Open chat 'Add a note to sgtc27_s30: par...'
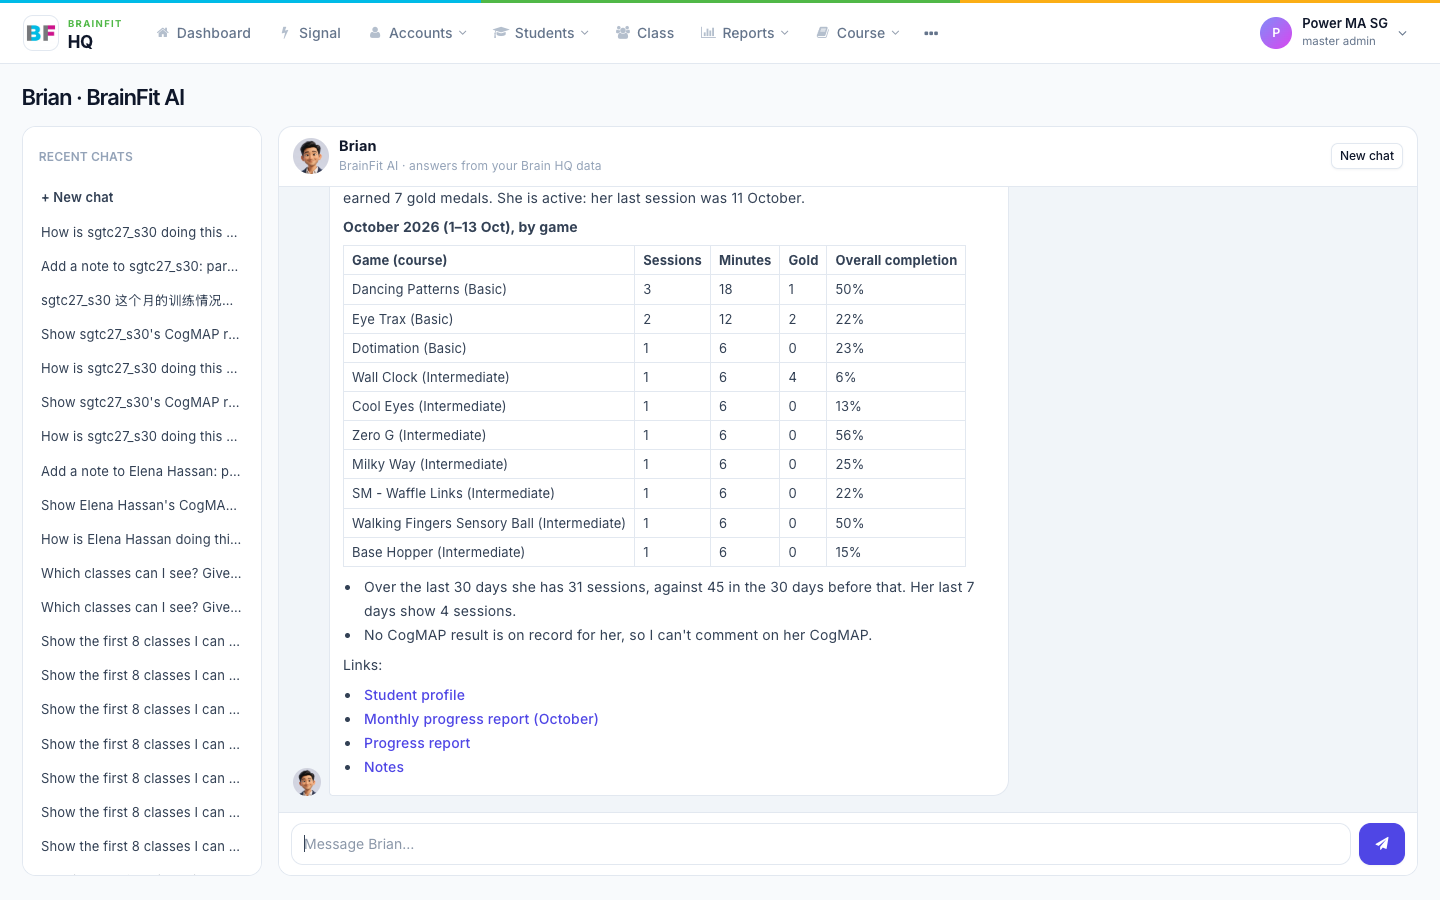The image size is (1440, 900). [140, 266]
